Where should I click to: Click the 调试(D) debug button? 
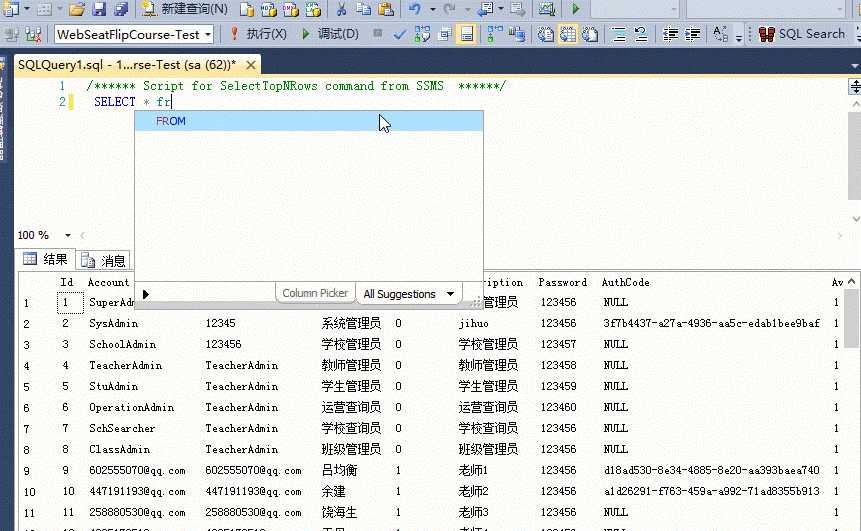[330, 34]
